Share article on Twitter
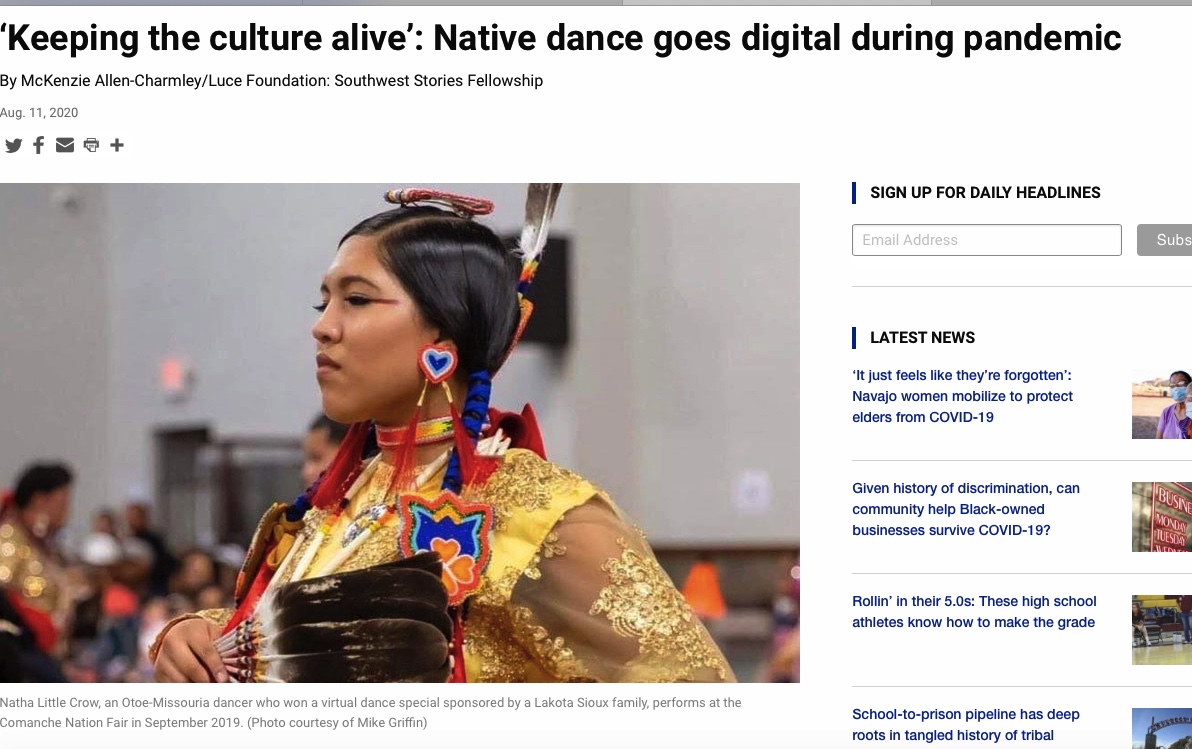 [x=13, y=145]
